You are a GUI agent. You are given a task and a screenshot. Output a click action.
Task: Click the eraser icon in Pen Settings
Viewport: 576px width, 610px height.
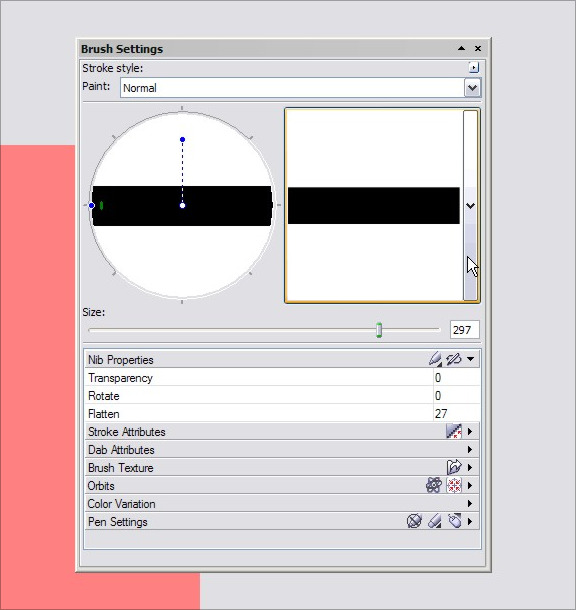tap(435, 521)
